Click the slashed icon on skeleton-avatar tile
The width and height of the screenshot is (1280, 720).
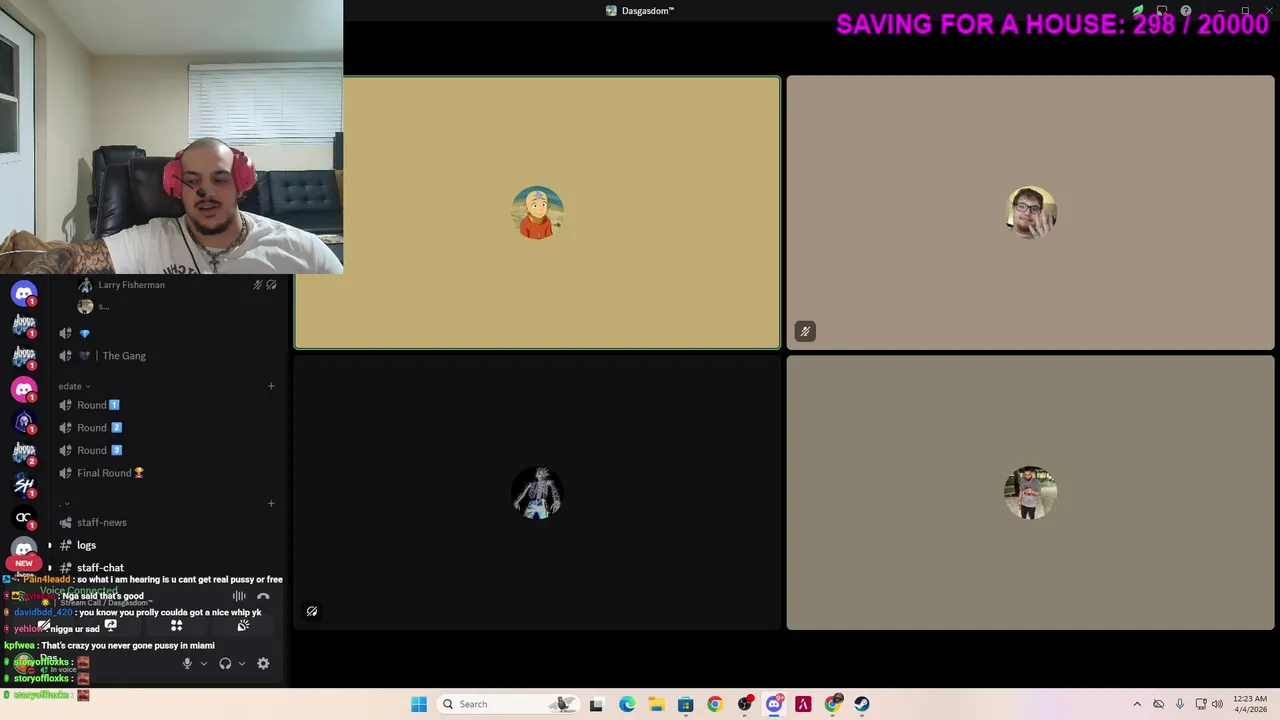tap(312, 611)
